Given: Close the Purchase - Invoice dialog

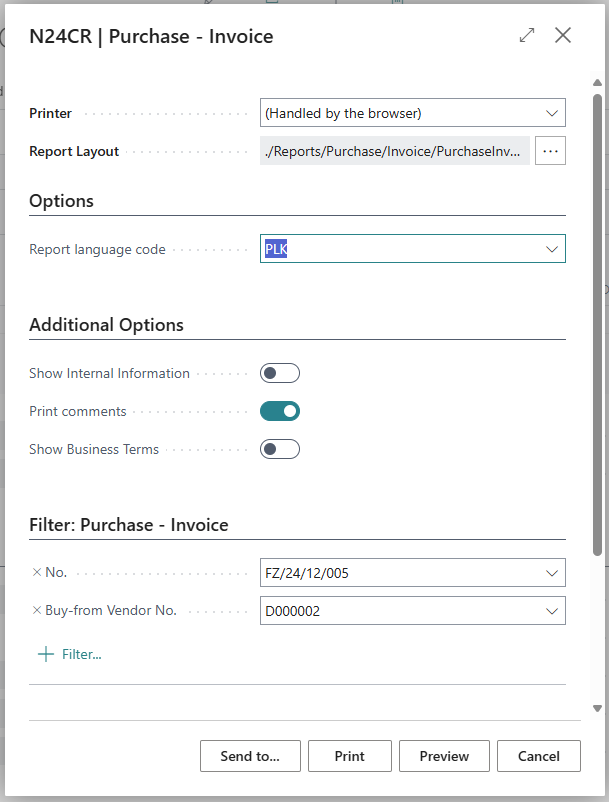Looking at the screenshot, I should pyautogui.click(x=563, y=35).
